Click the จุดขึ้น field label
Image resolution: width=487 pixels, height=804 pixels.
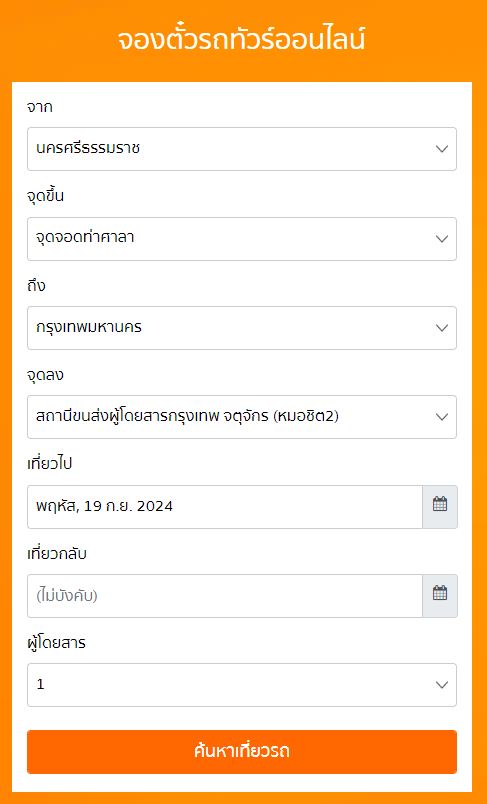point(46,195)
